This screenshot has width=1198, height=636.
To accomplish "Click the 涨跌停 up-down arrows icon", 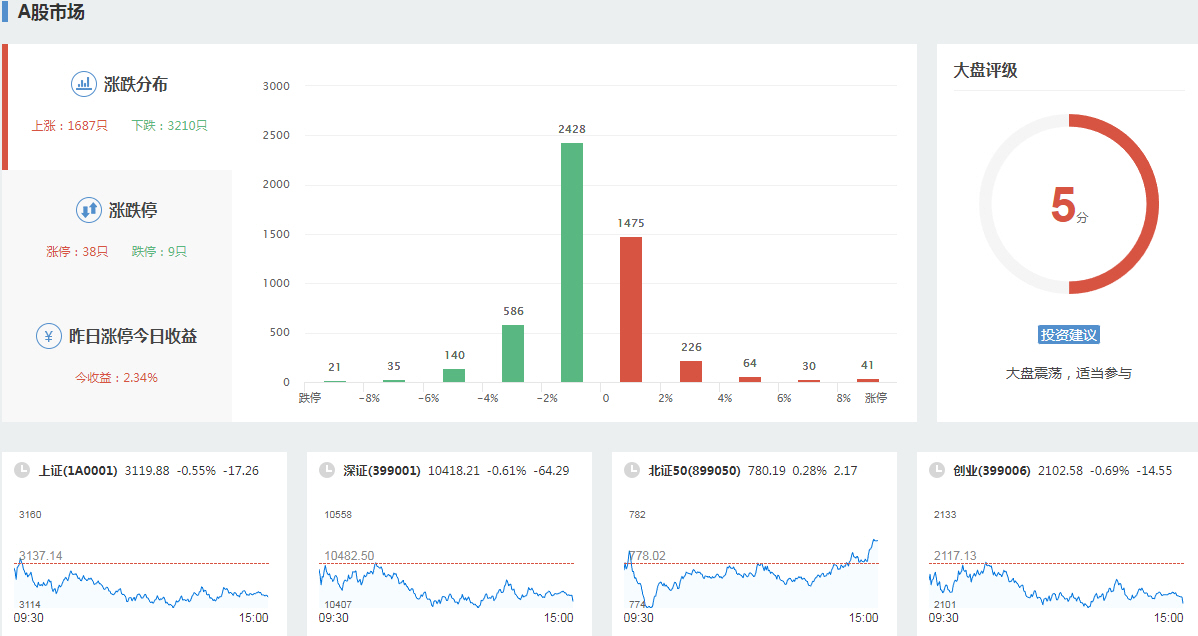I will 88,210.
